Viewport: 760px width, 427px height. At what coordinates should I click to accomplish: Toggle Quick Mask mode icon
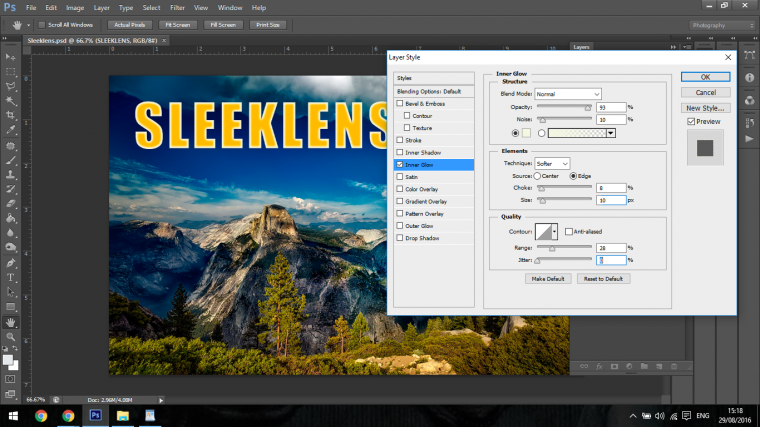pyautogui.click(x=10, y=379)
